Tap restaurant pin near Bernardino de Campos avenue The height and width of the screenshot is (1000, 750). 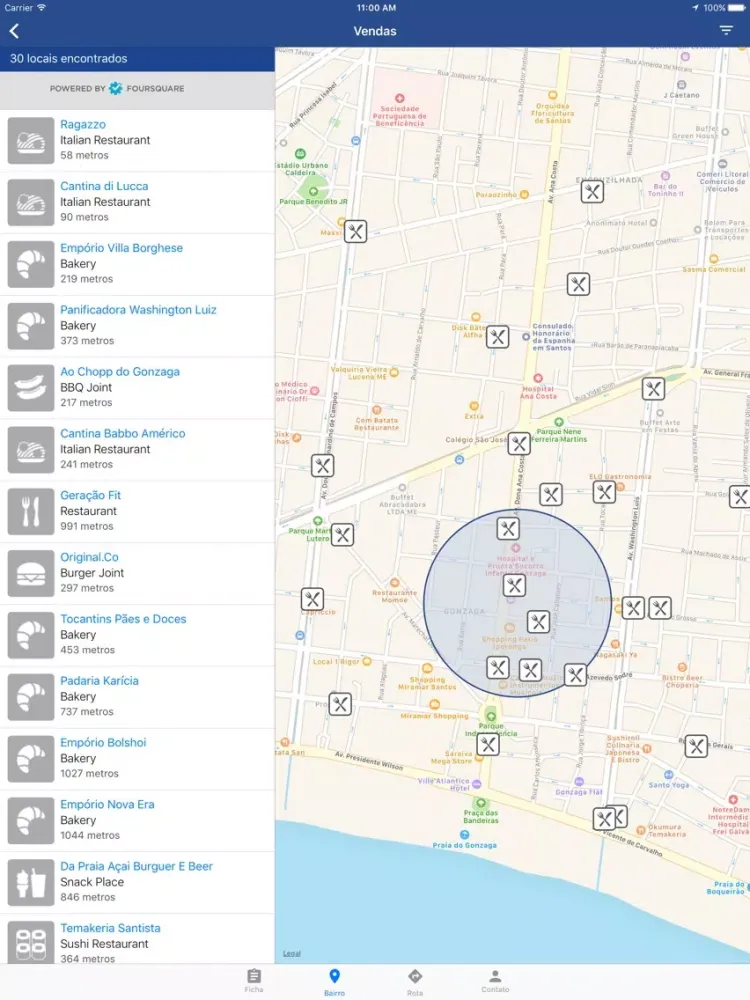tap(323, 466)
